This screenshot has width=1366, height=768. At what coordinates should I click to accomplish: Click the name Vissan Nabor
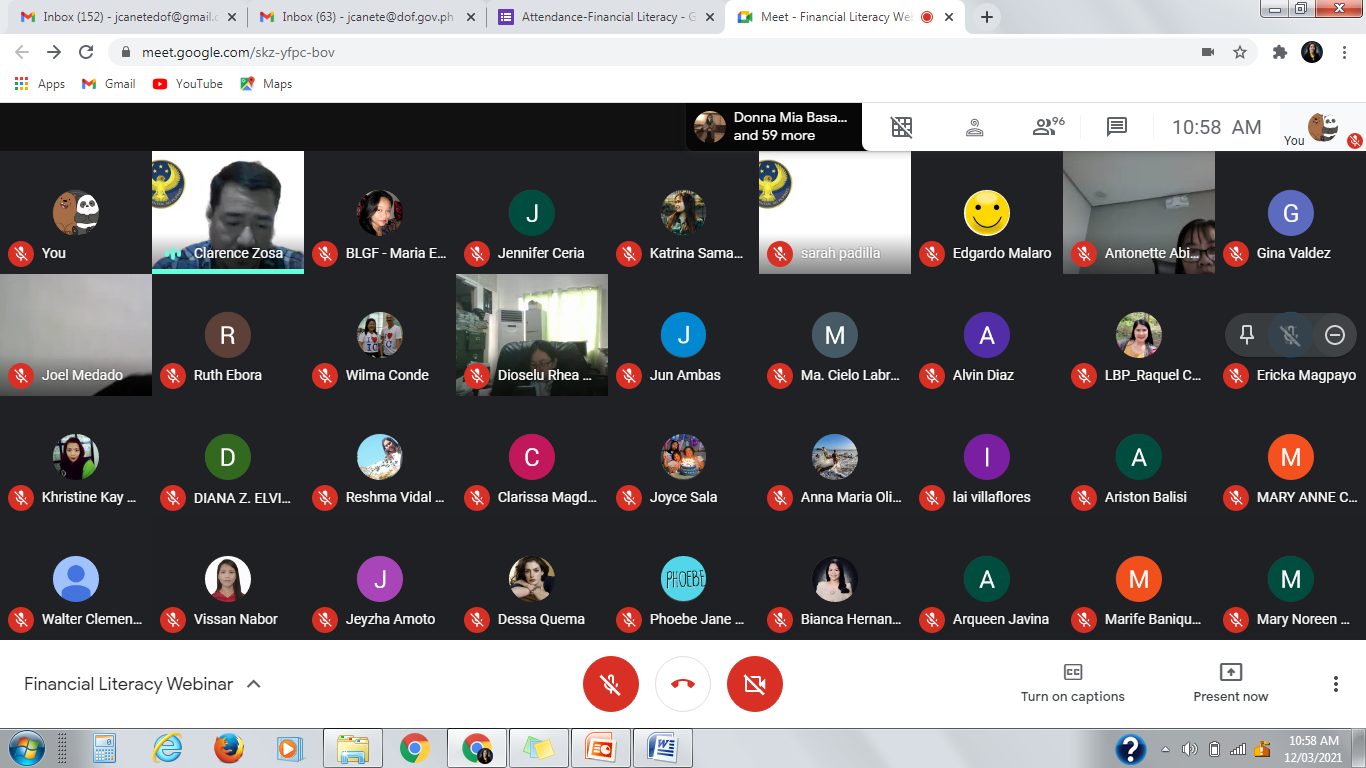tap(236, 619)
